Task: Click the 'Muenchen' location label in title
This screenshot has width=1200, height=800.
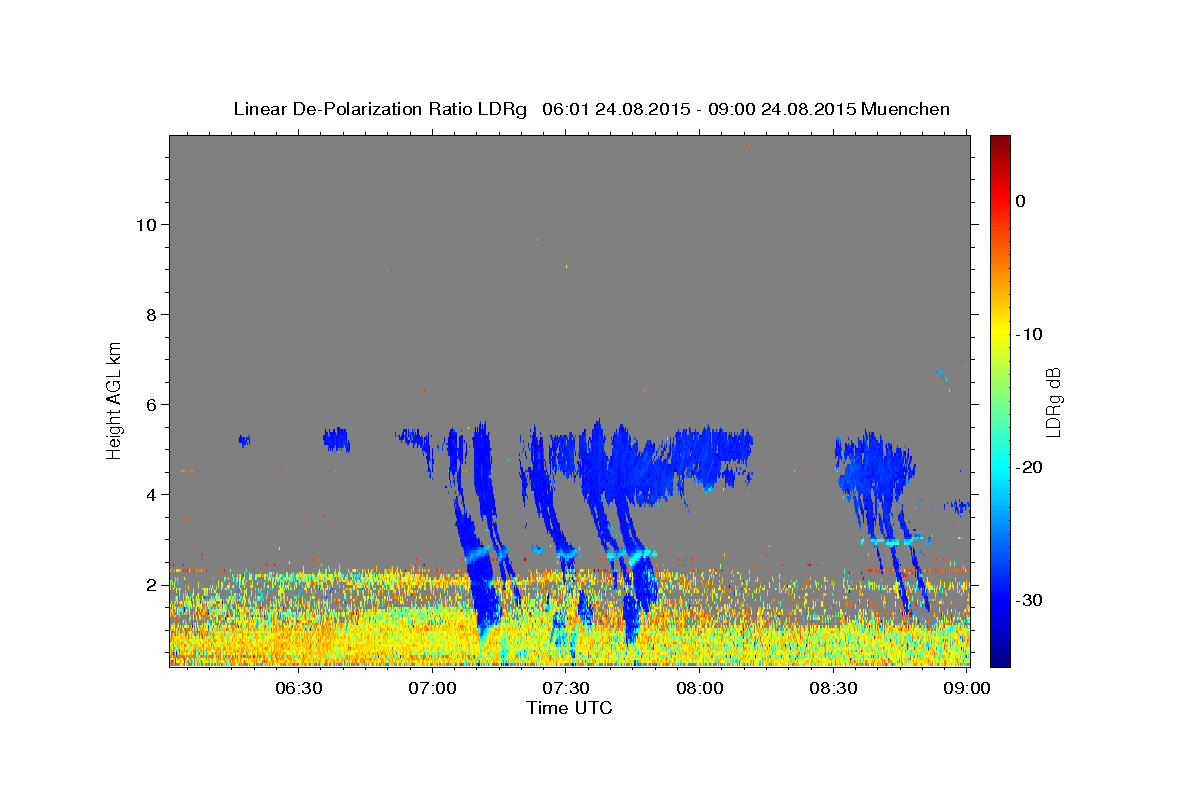Action: click(x=906, y=109)
